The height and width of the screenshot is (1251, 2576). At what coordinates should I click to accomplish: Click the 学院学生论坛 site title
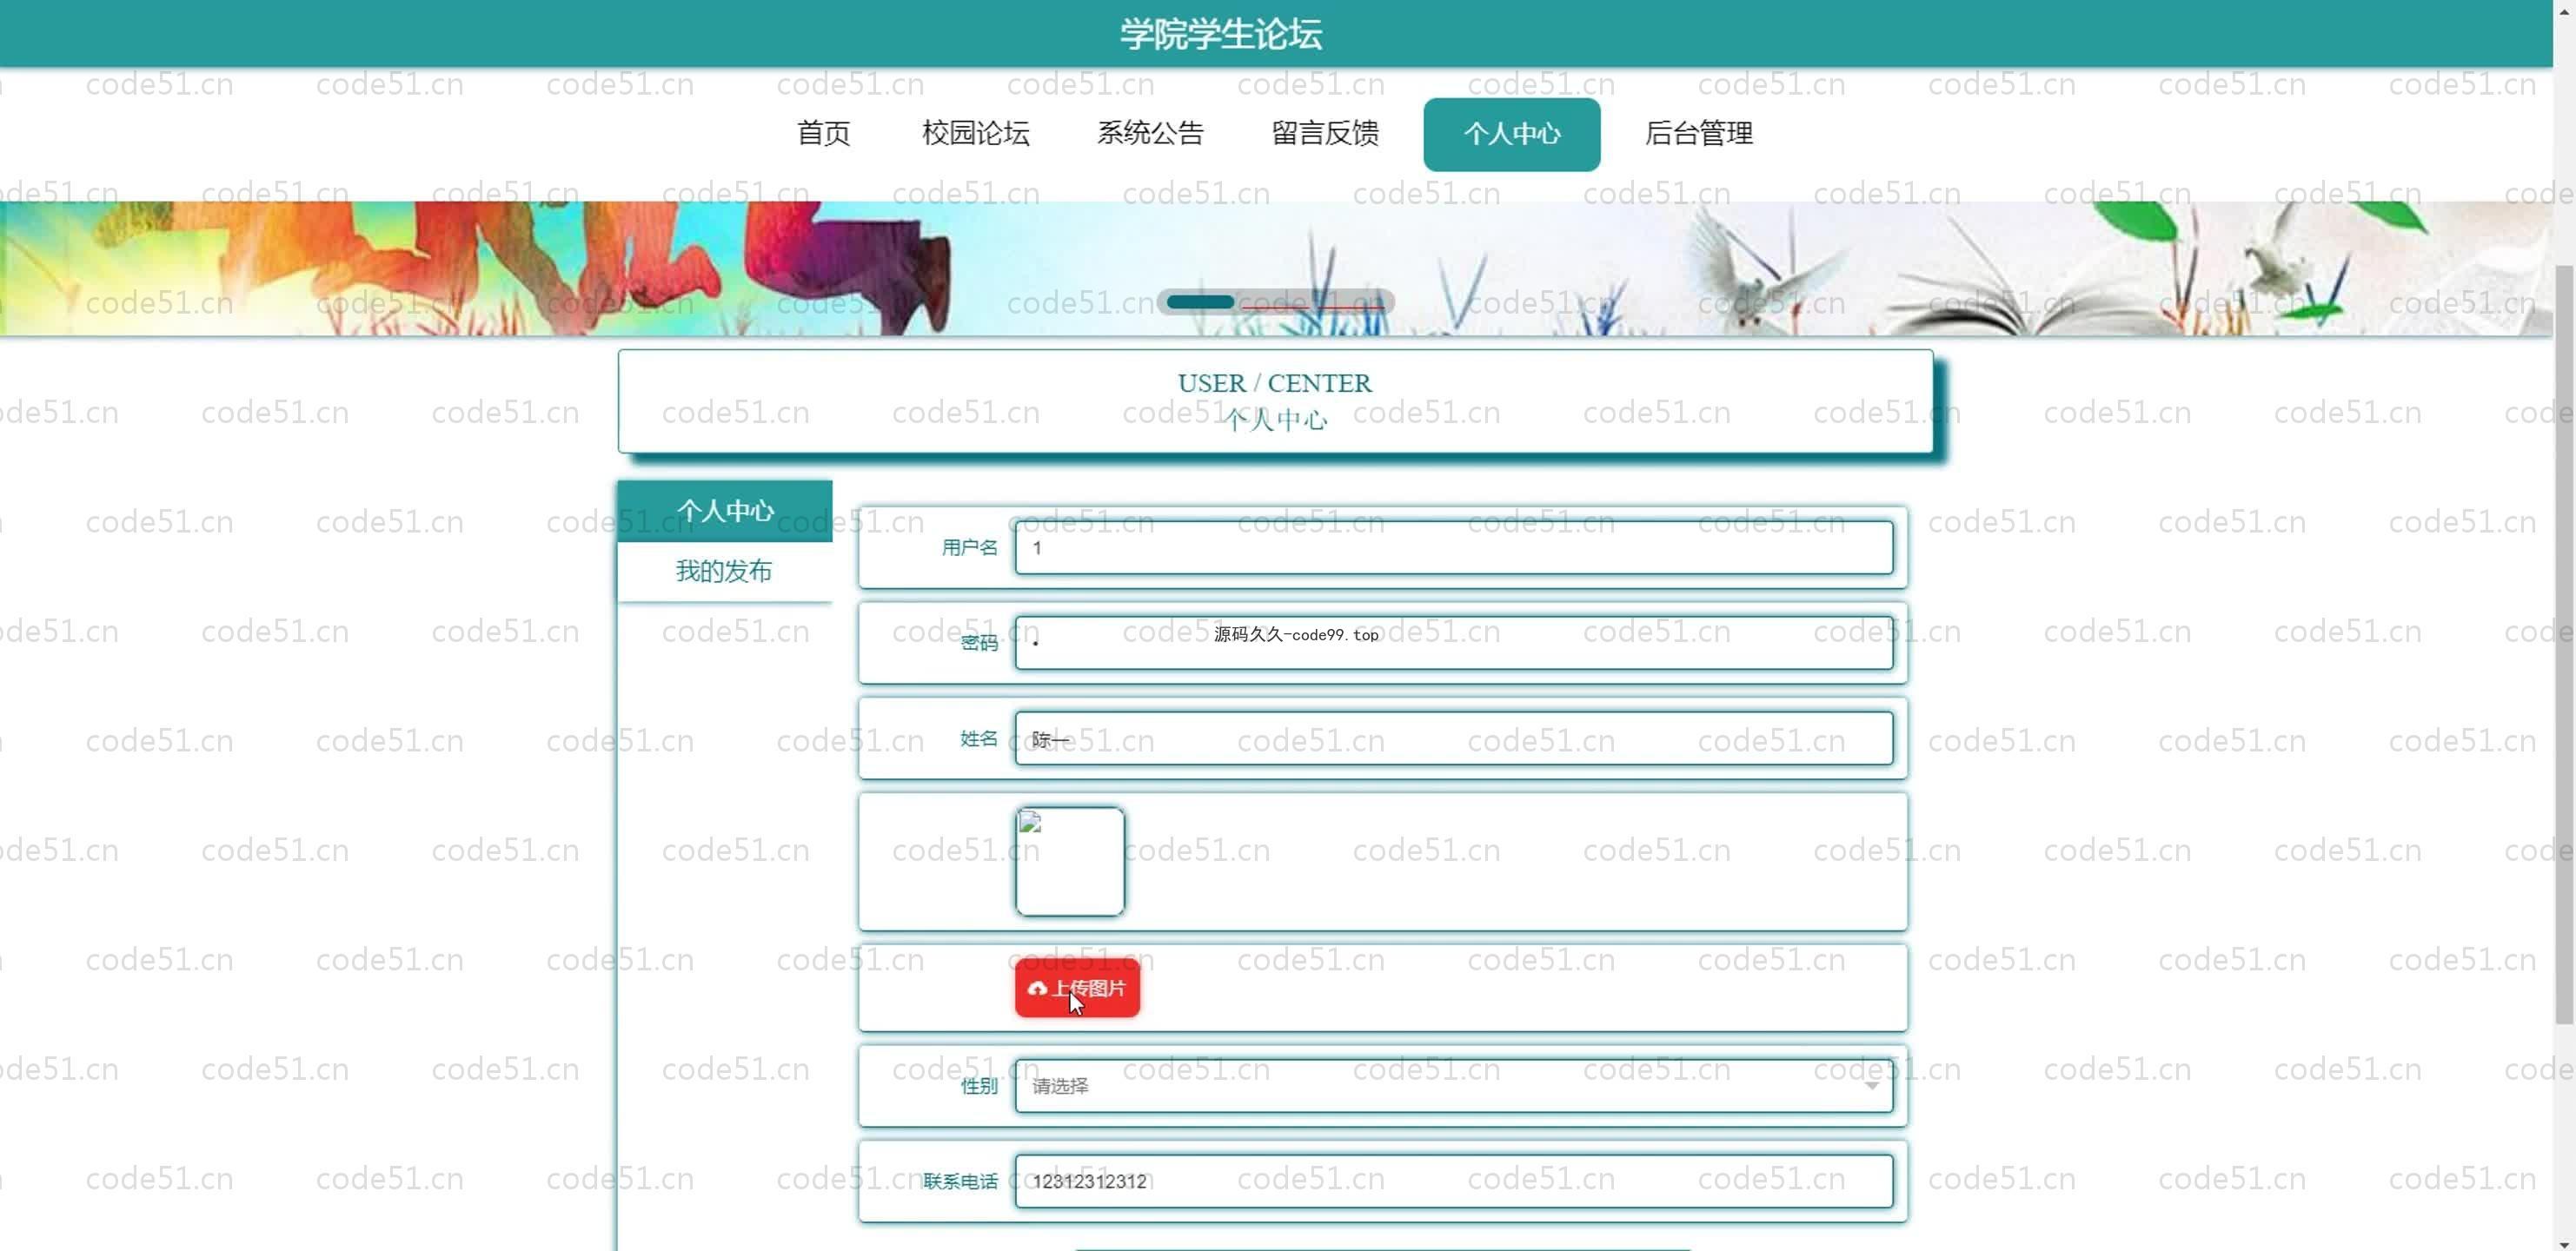(1220, 35)
